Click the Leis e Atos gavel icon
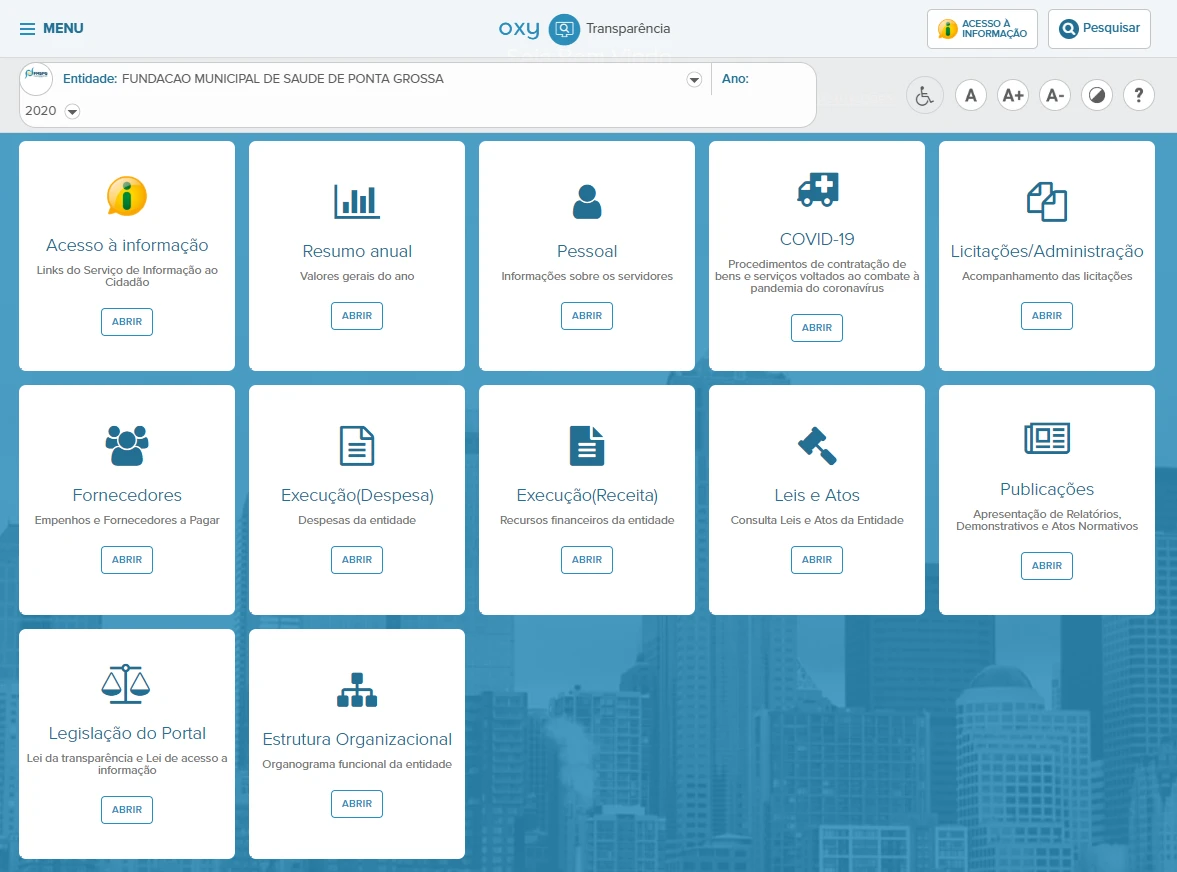Viewport: 1177px width, 872px height. (817, 445)
